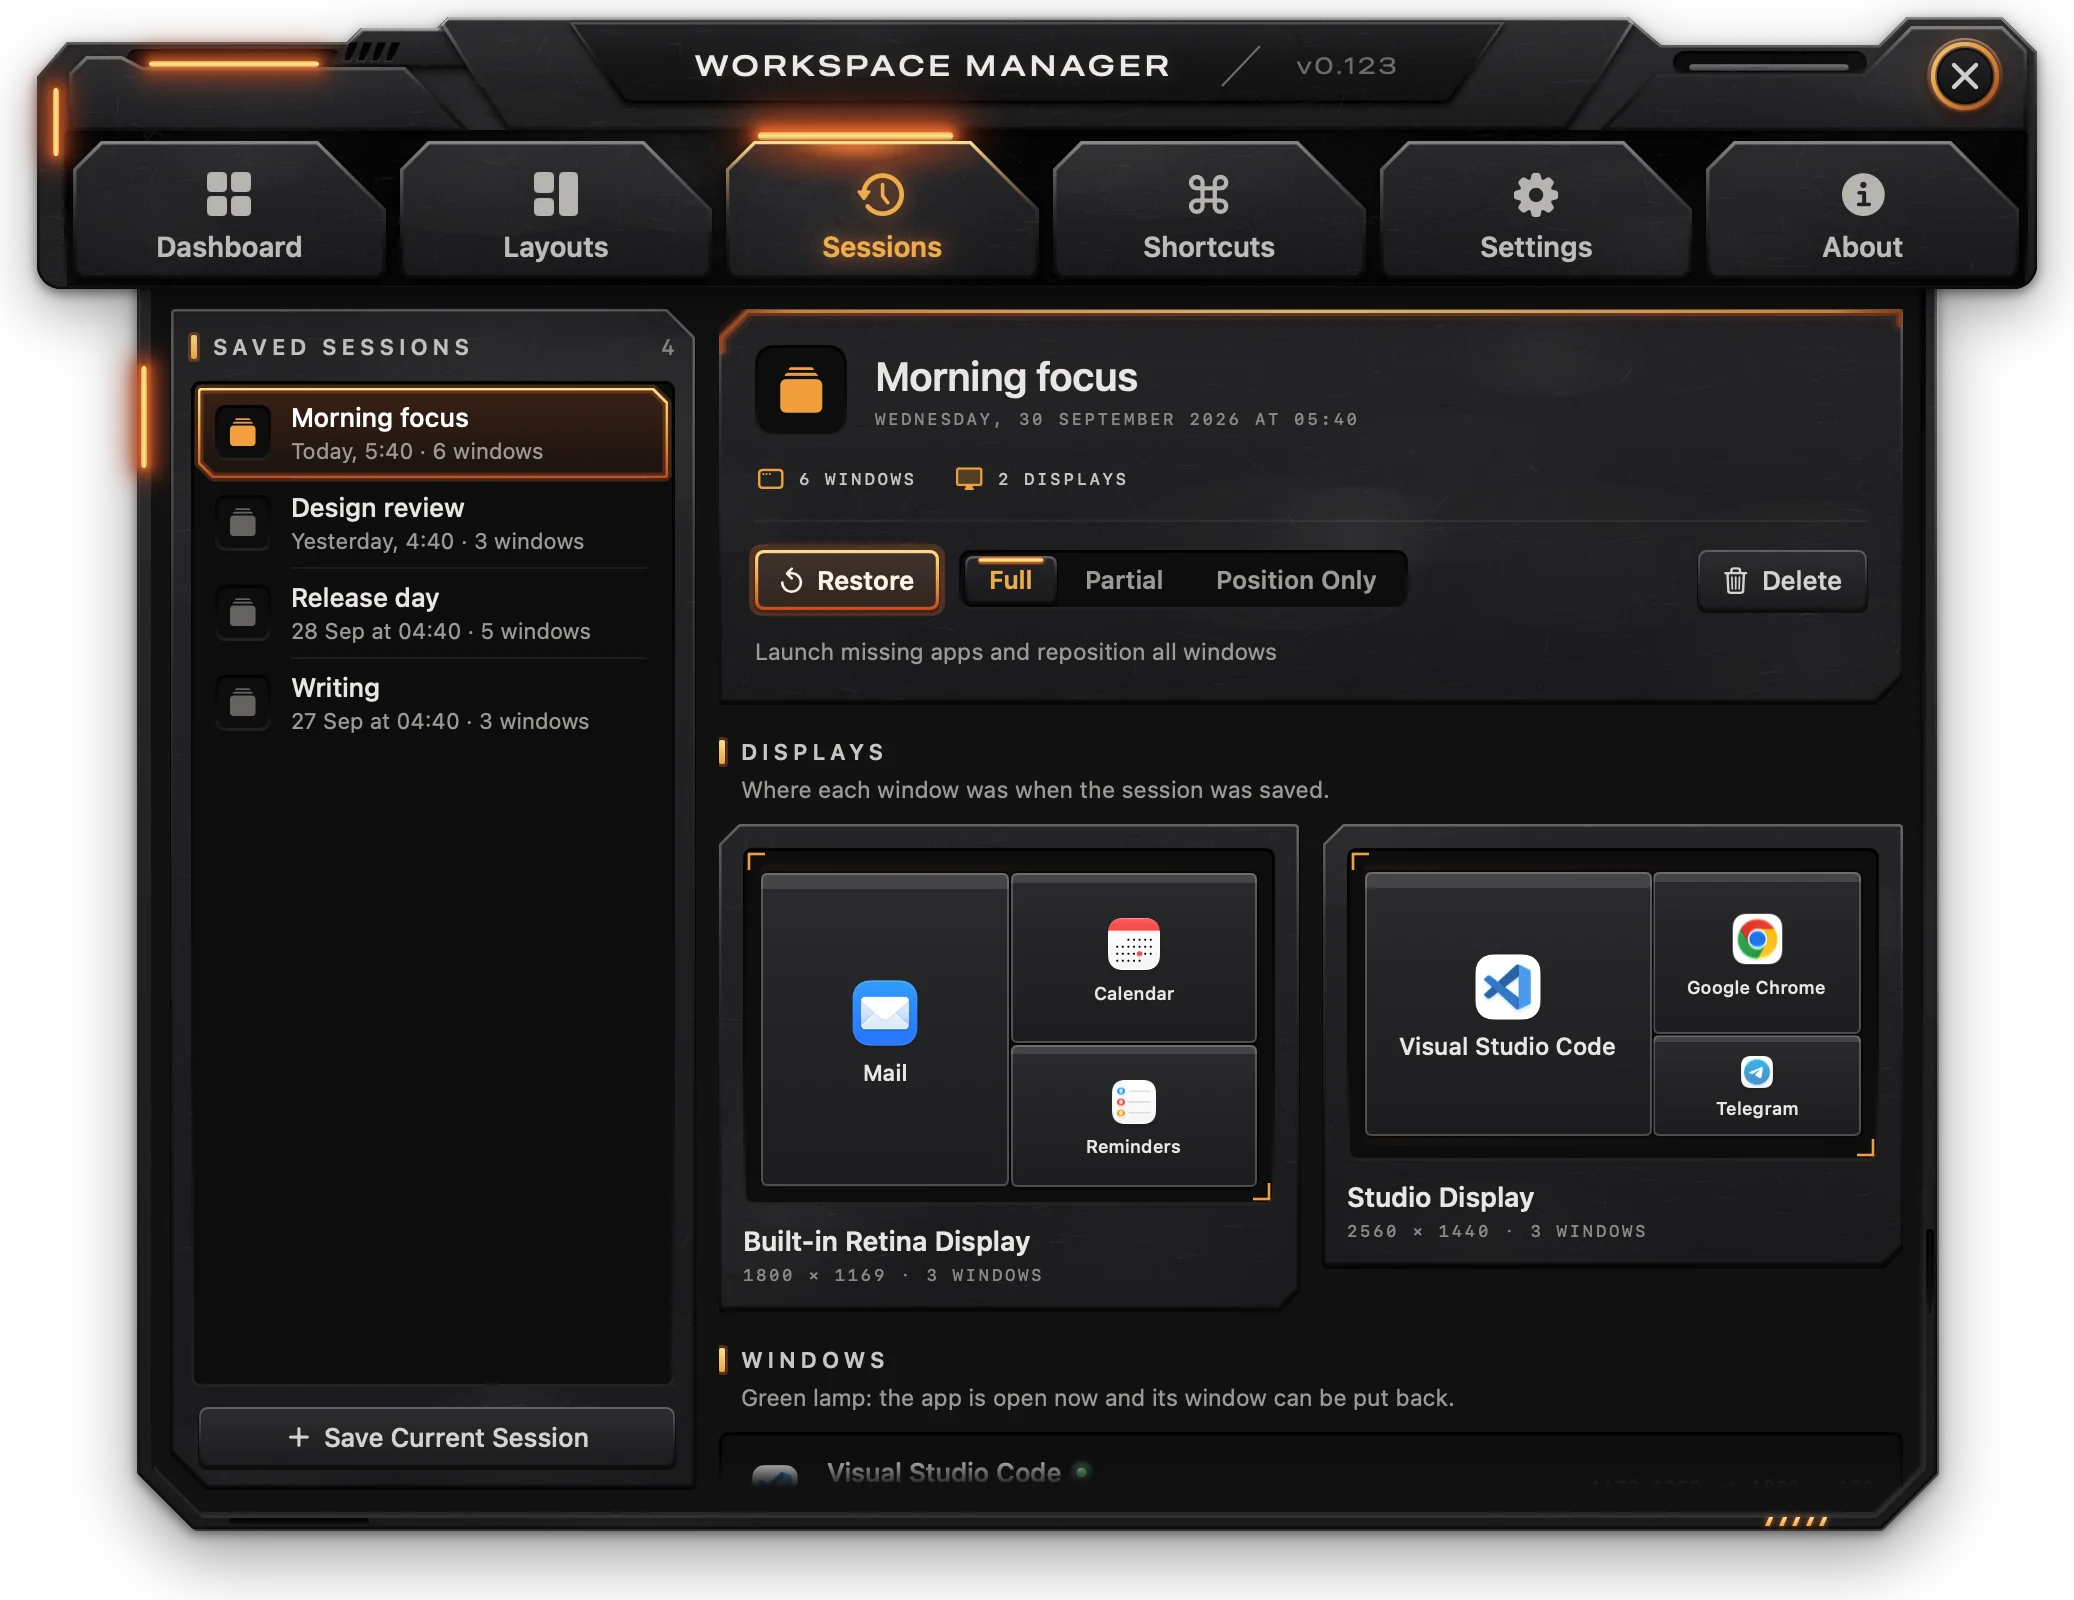Choose Position Only restore mode
Image resolution: width=2074 pixels, height=1600 pixels.
coord(1296,580)
